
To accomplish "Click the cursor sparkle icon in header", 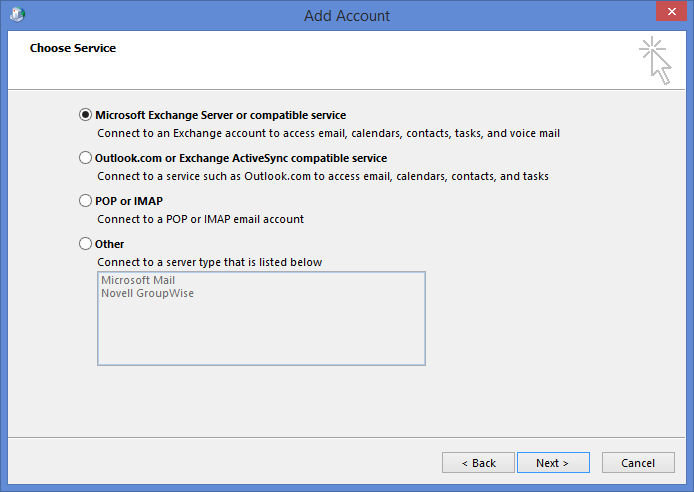I will point(655,59).
